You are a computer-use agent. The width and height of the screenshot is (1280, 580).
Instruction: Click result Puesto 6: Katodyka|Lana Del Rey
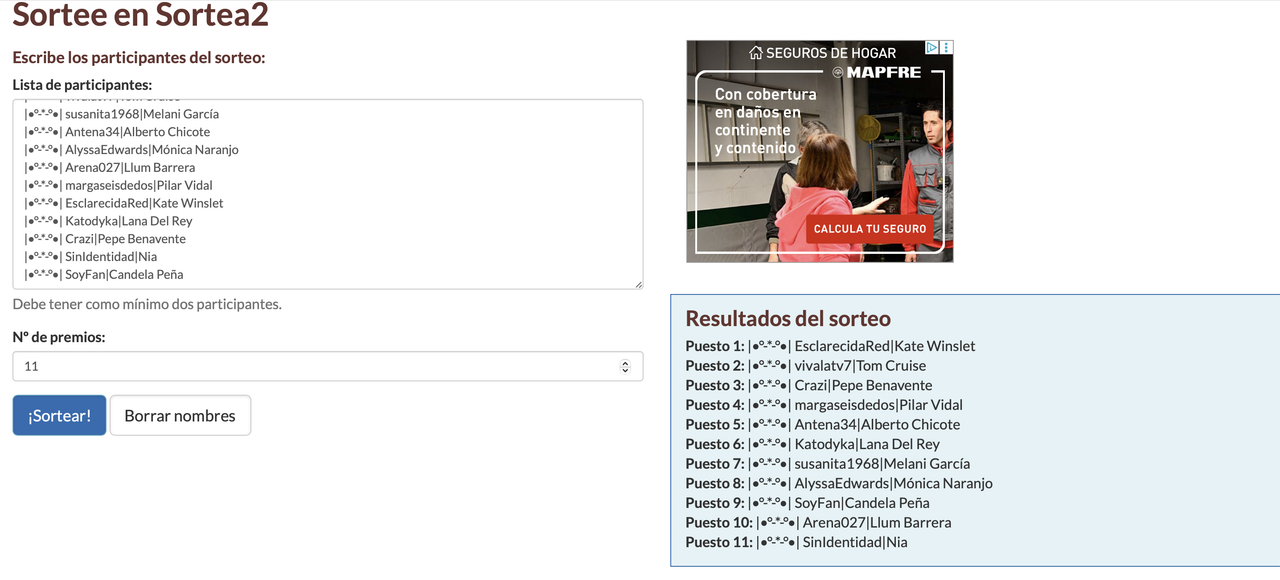pos(813,444)
